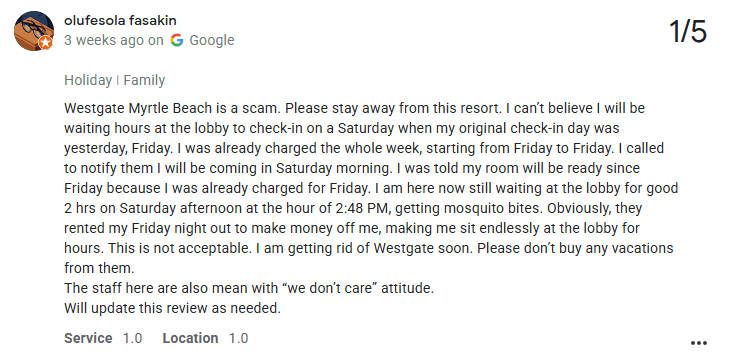Screen dimensions: 745x364
Task: Click the Location rating label
Action: (191, 338)
